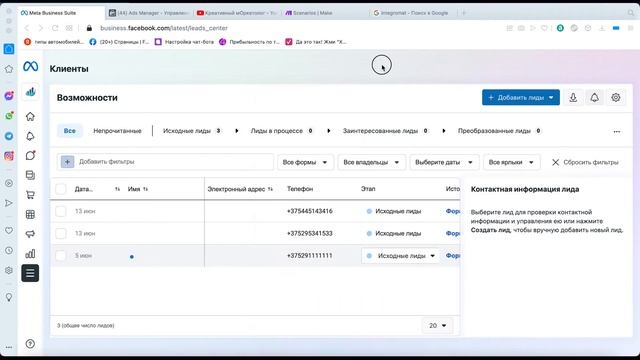Click Messenger icon in browser sidebar

tap(9, 96)
